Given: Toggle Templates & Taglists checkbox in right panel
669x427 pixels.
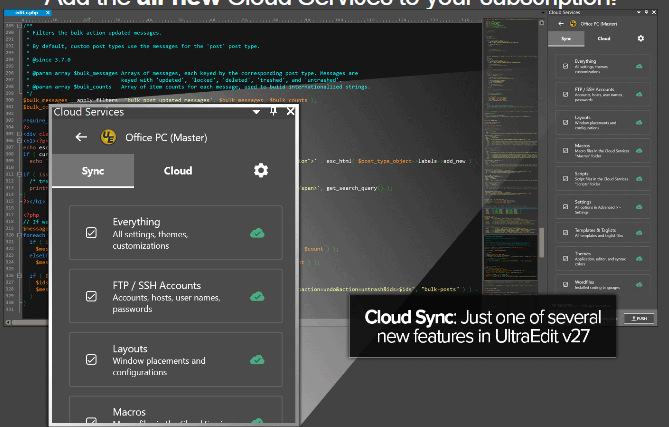Looking at the screenshot, I should coord(565,232).
